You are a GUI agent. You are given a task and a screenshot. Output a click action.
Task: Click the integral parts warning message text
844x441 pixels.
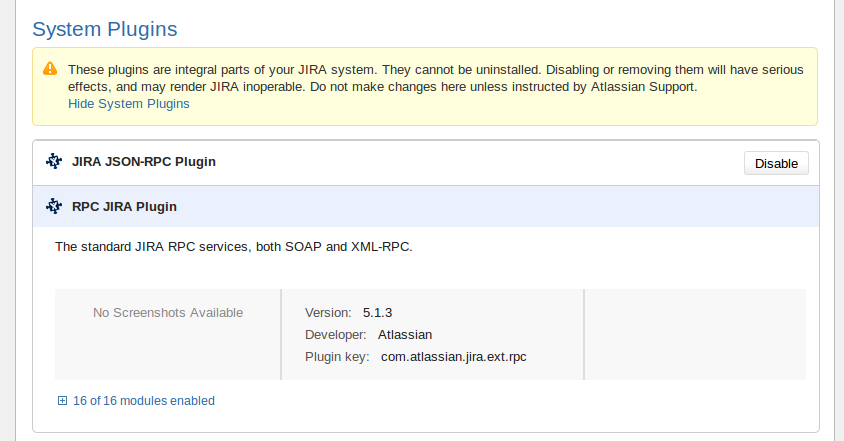[x=435, y=78]
